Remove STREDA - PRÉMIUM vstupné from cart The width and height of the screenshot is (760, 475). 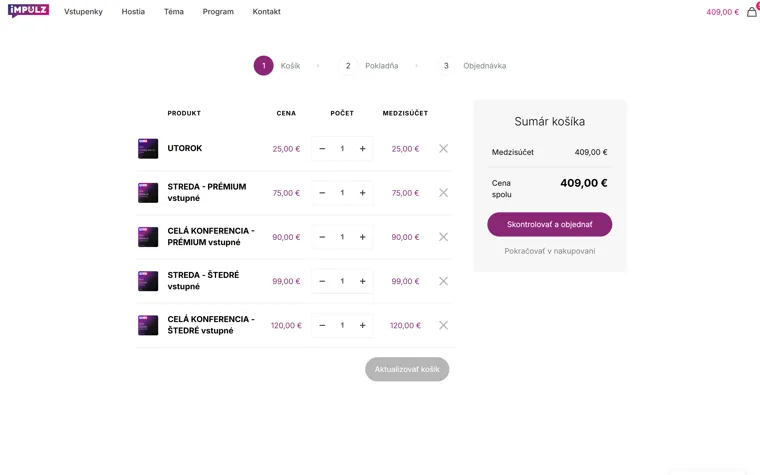tap(443, 193)
